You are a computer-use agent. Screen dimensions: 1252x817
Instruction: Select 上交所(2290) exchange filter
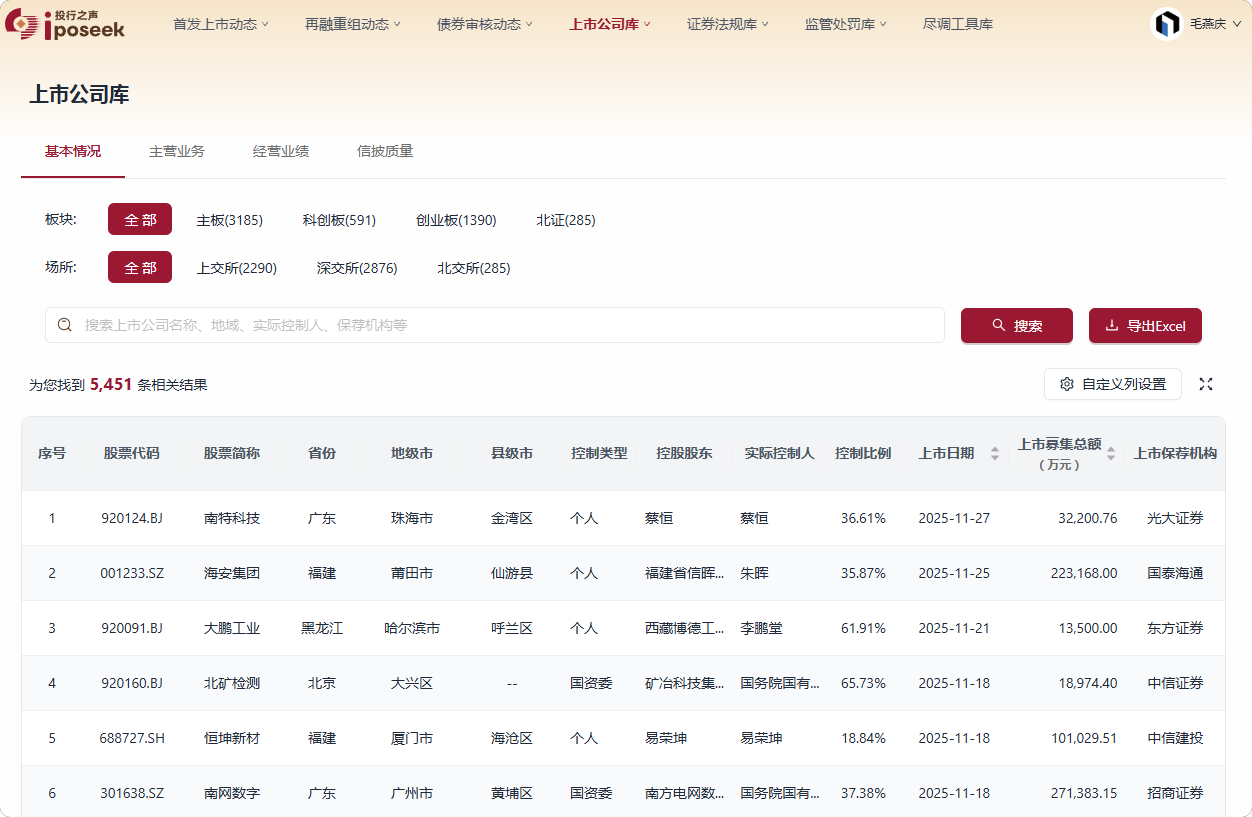coord(237,268)
